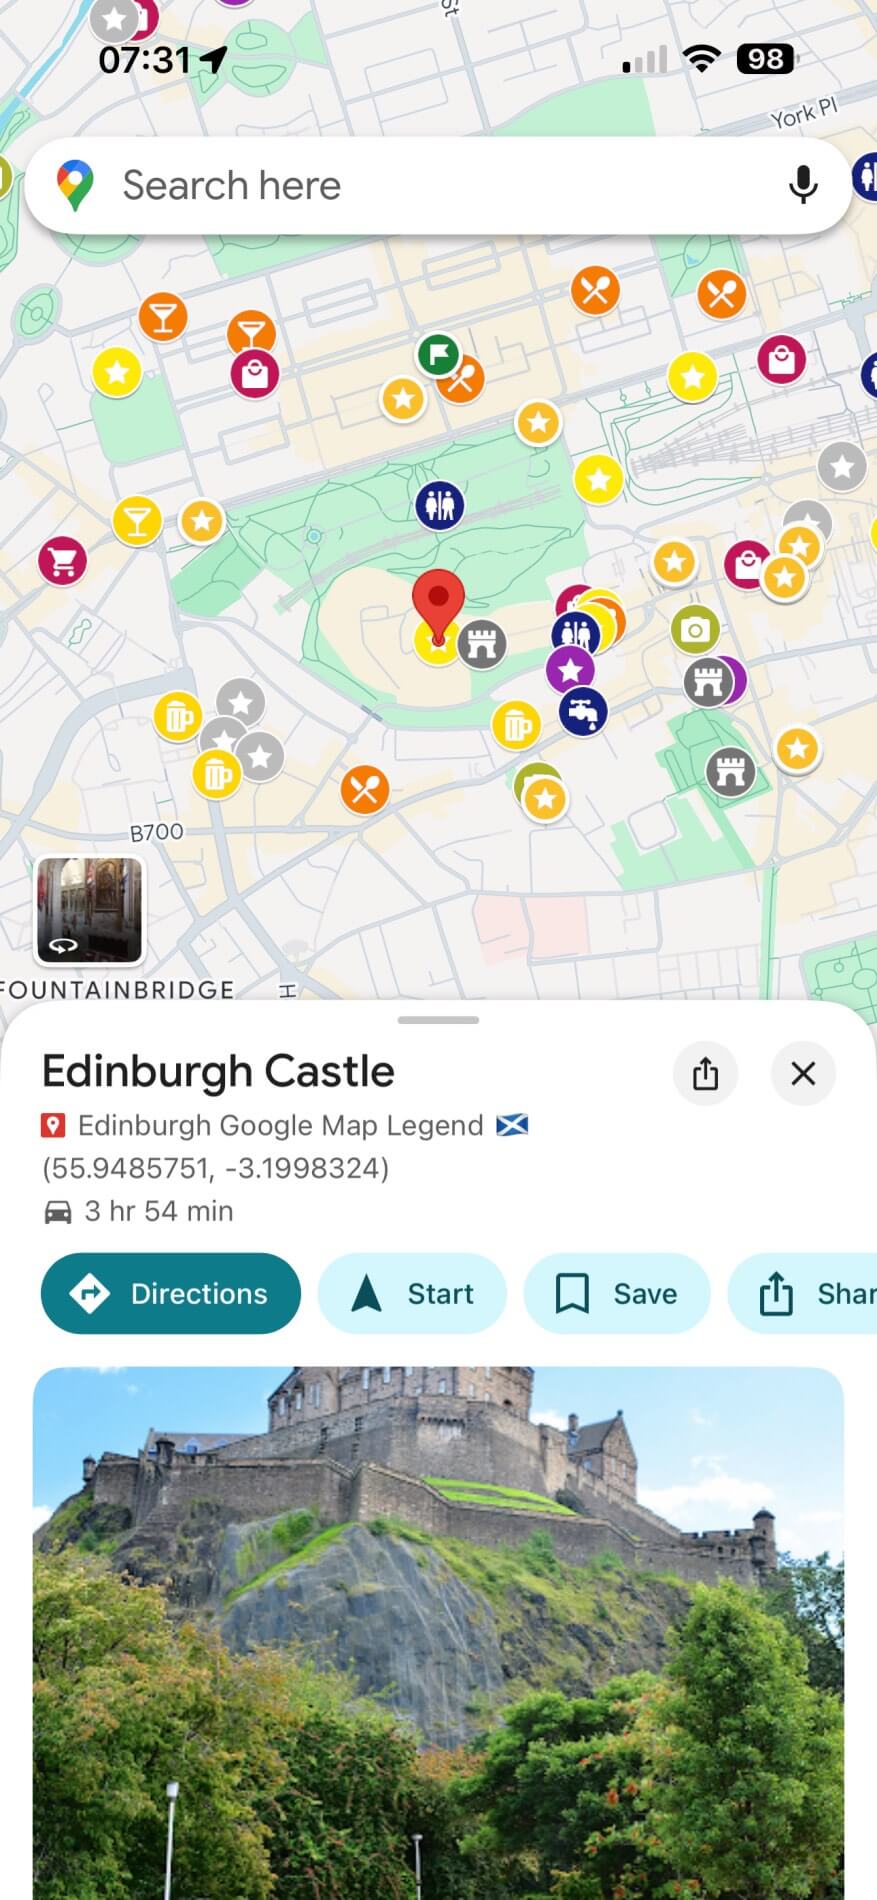Tap the purple star marker
The image size is (877, 1900).
coord(570,669)
